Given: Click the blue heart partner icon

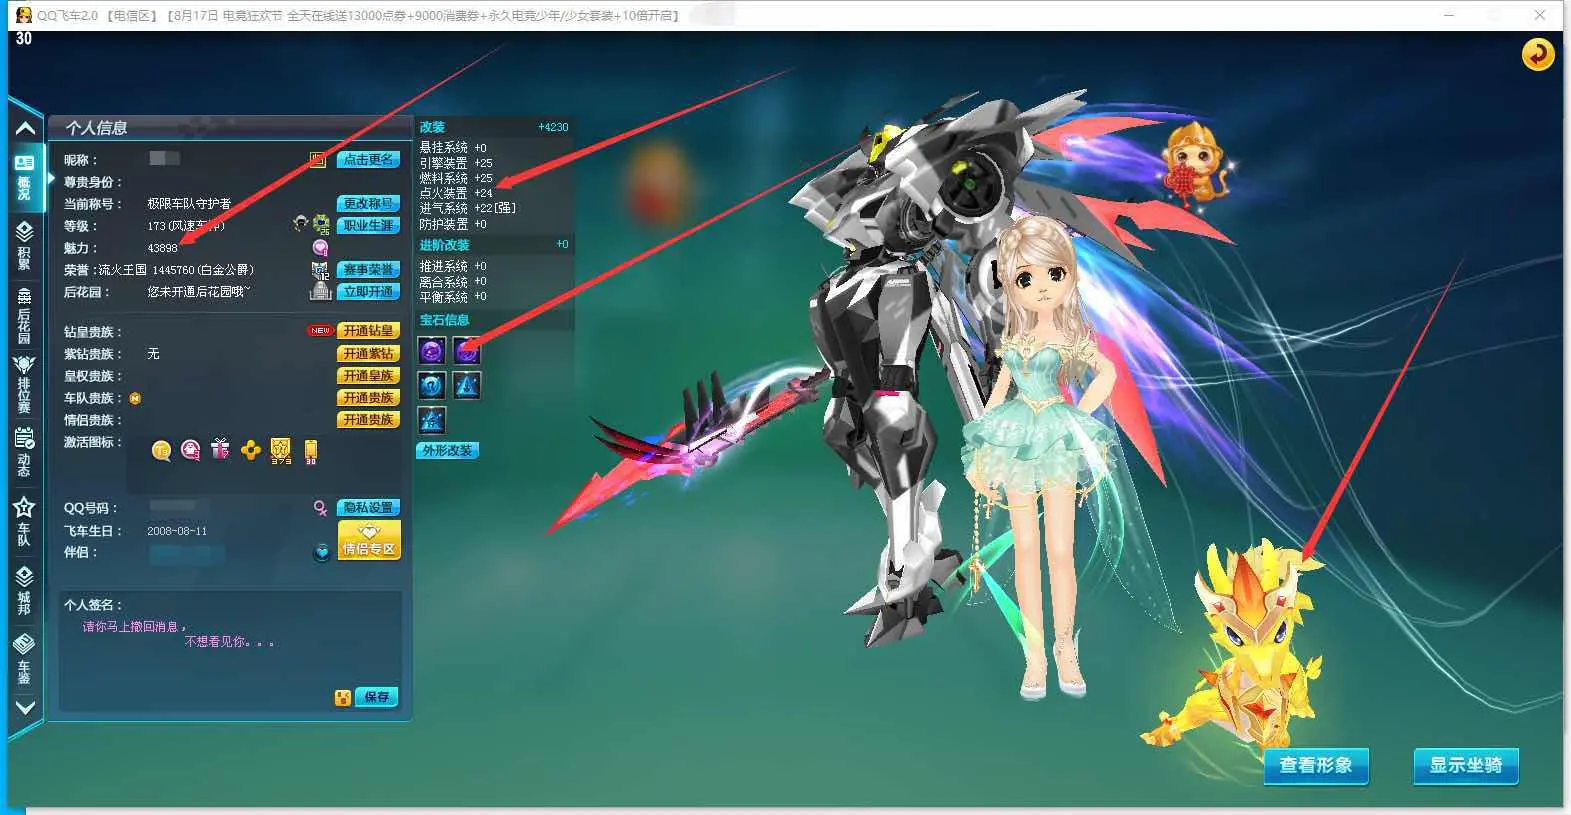Looking at the screenshot, I should (322, 552).
